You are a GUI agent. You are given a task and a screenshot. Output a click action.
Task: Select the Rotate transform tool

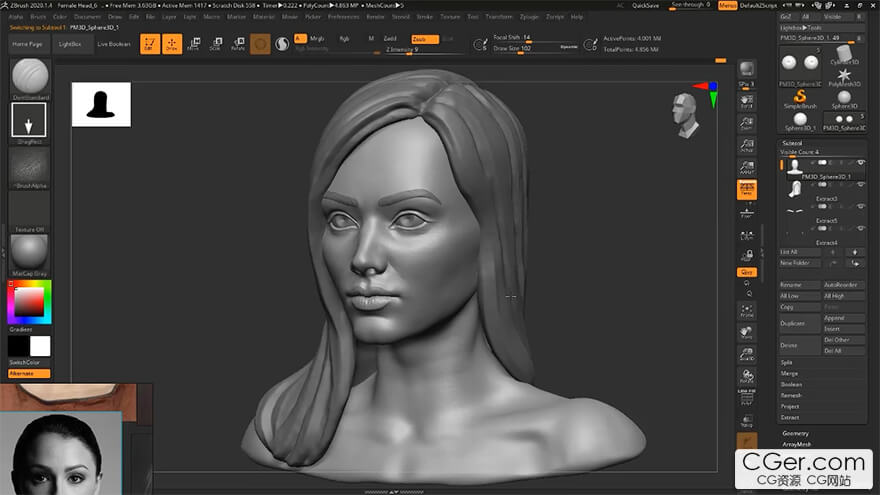(x=239, y=44)
